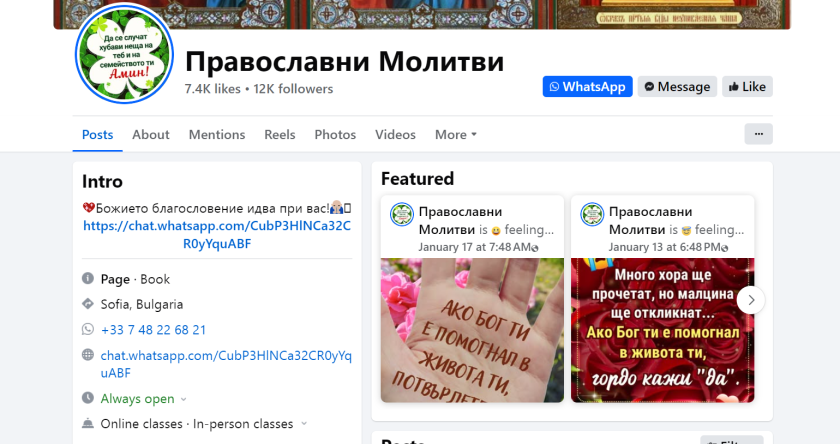Click public globe icon on January 17 post
Screen dimensions: 840x444
535,248
